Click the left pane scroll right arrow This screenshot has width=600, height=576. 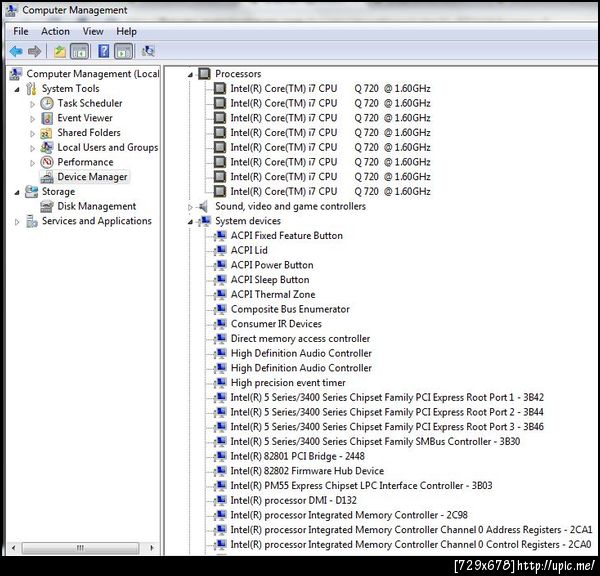pyautogui.click(x=152, y=548)
